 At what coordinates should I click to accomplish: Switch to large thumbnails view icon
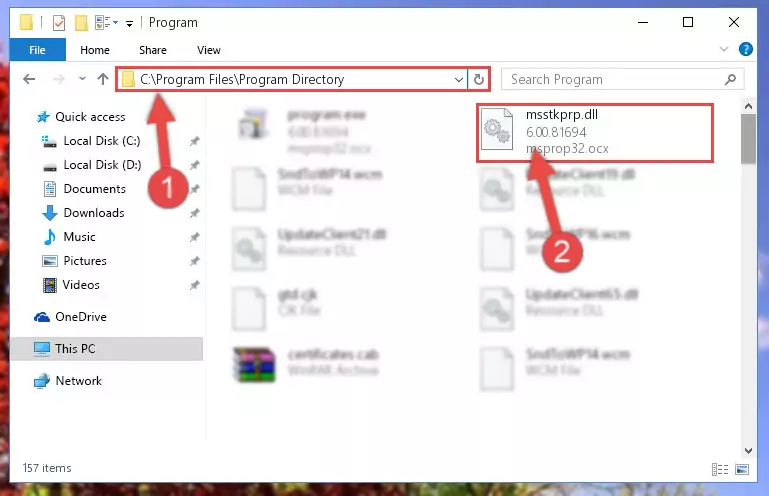tap(742, 470)
